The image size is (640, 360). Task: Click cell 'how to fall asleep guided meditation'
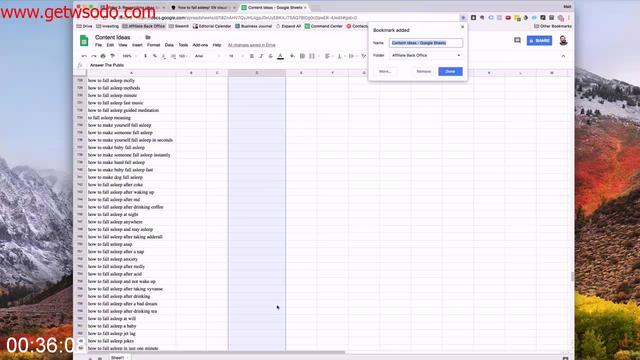point(131,110)
